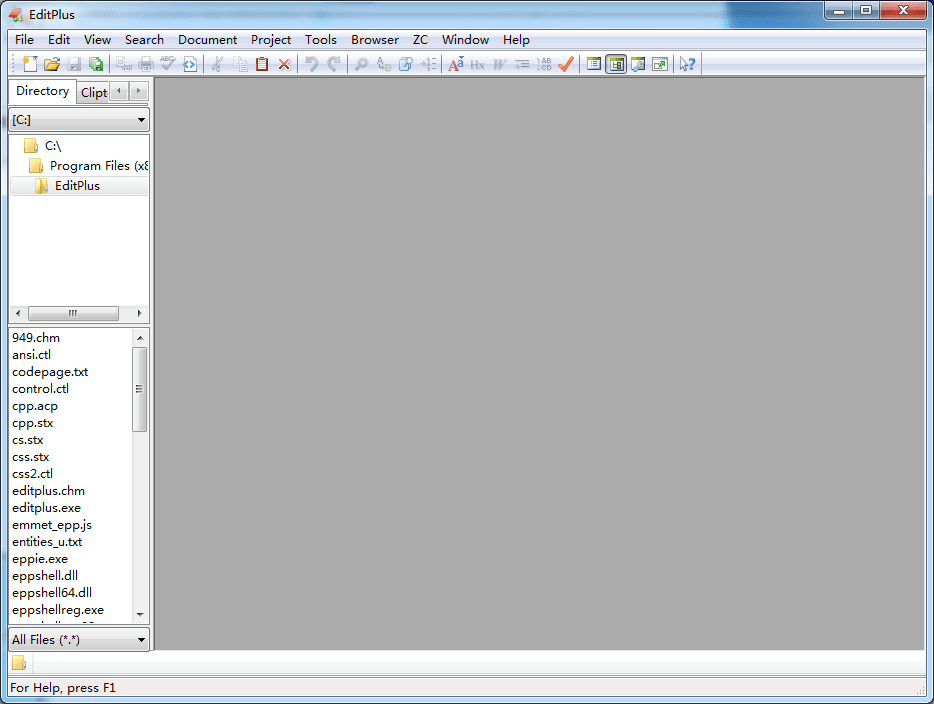The image size is (934, 704).
Task: Click the context Help arrow-question icon
Action: point(687,64)
